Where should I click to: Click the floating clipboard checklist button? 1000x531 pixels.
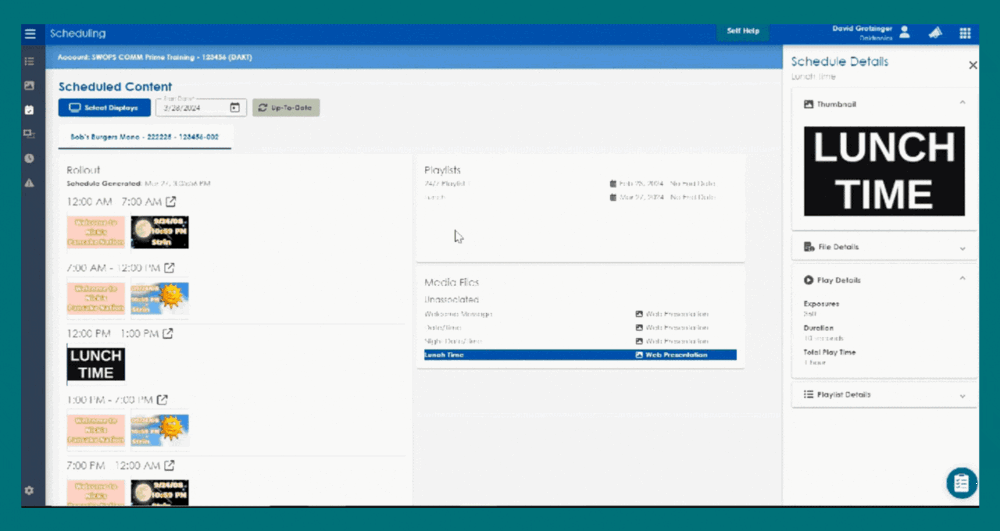click(x=962, y=483)
